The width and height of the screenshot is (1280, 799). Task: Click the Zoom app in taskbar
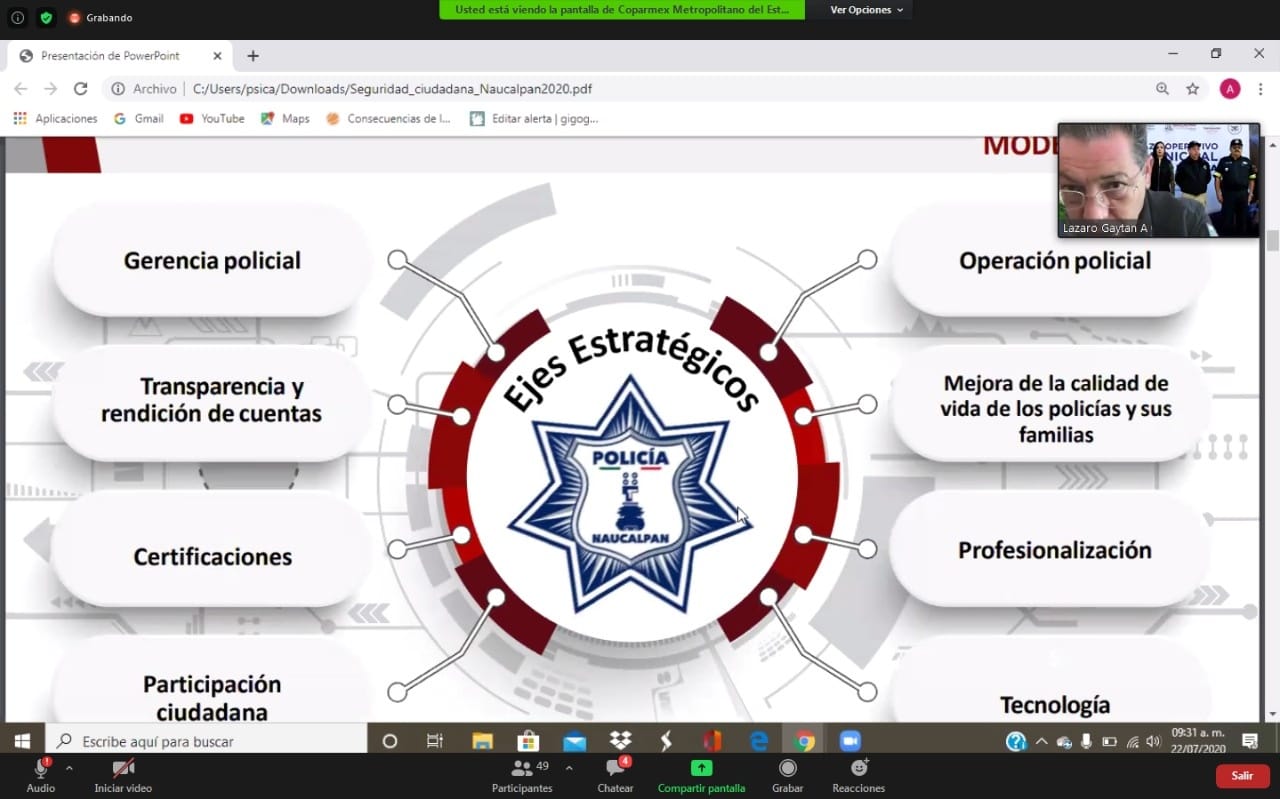pos(849,741)
